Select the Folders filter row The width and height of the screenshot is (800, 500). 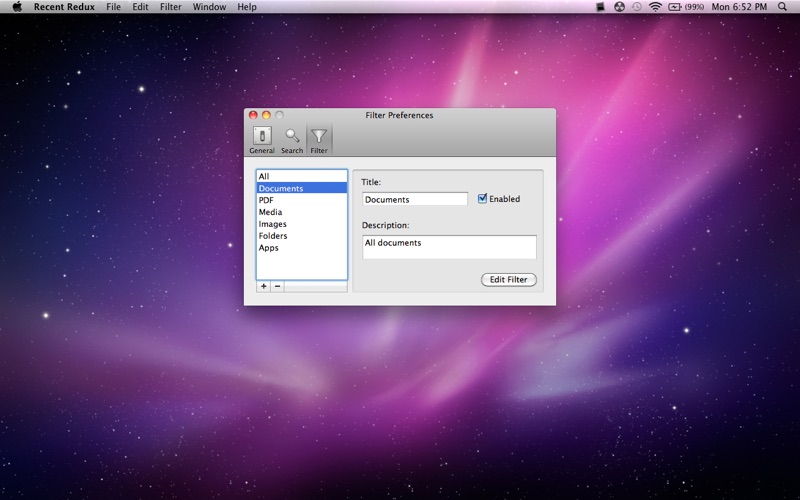[302, 236]
